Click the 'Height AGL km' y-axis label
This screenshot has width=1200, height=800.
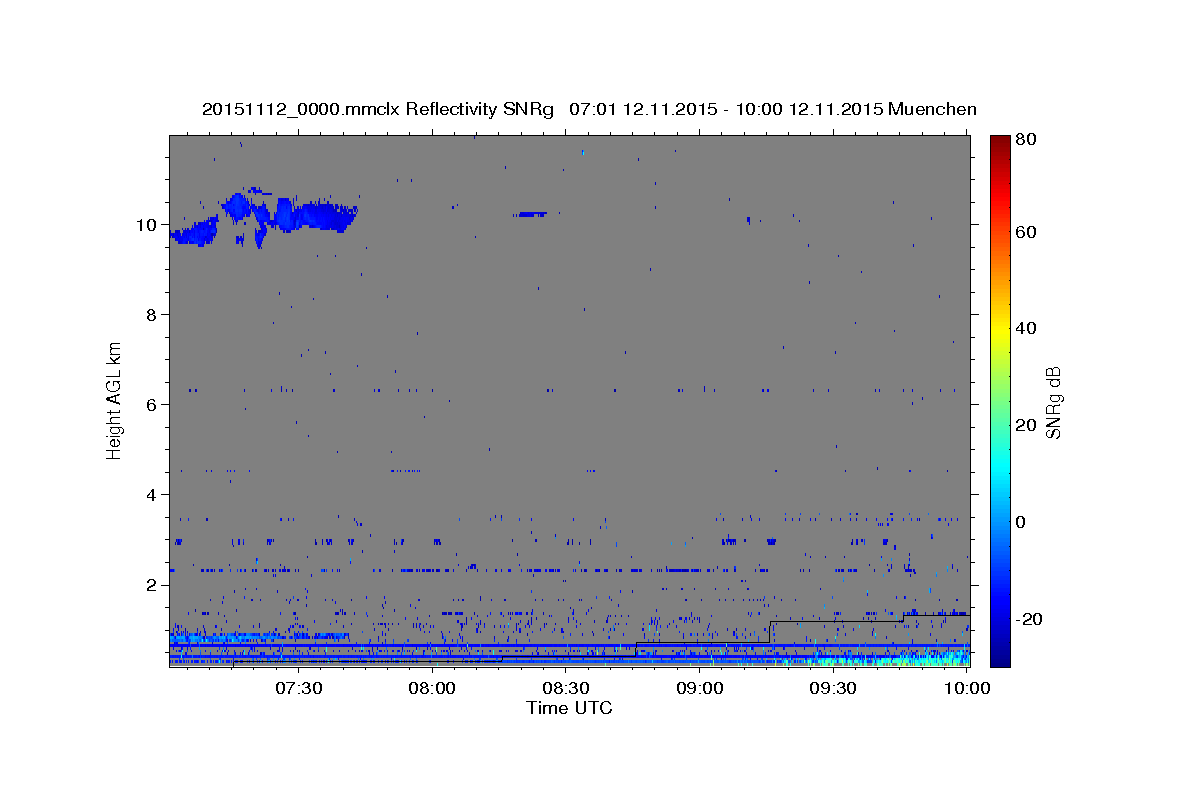coord(114,400)
